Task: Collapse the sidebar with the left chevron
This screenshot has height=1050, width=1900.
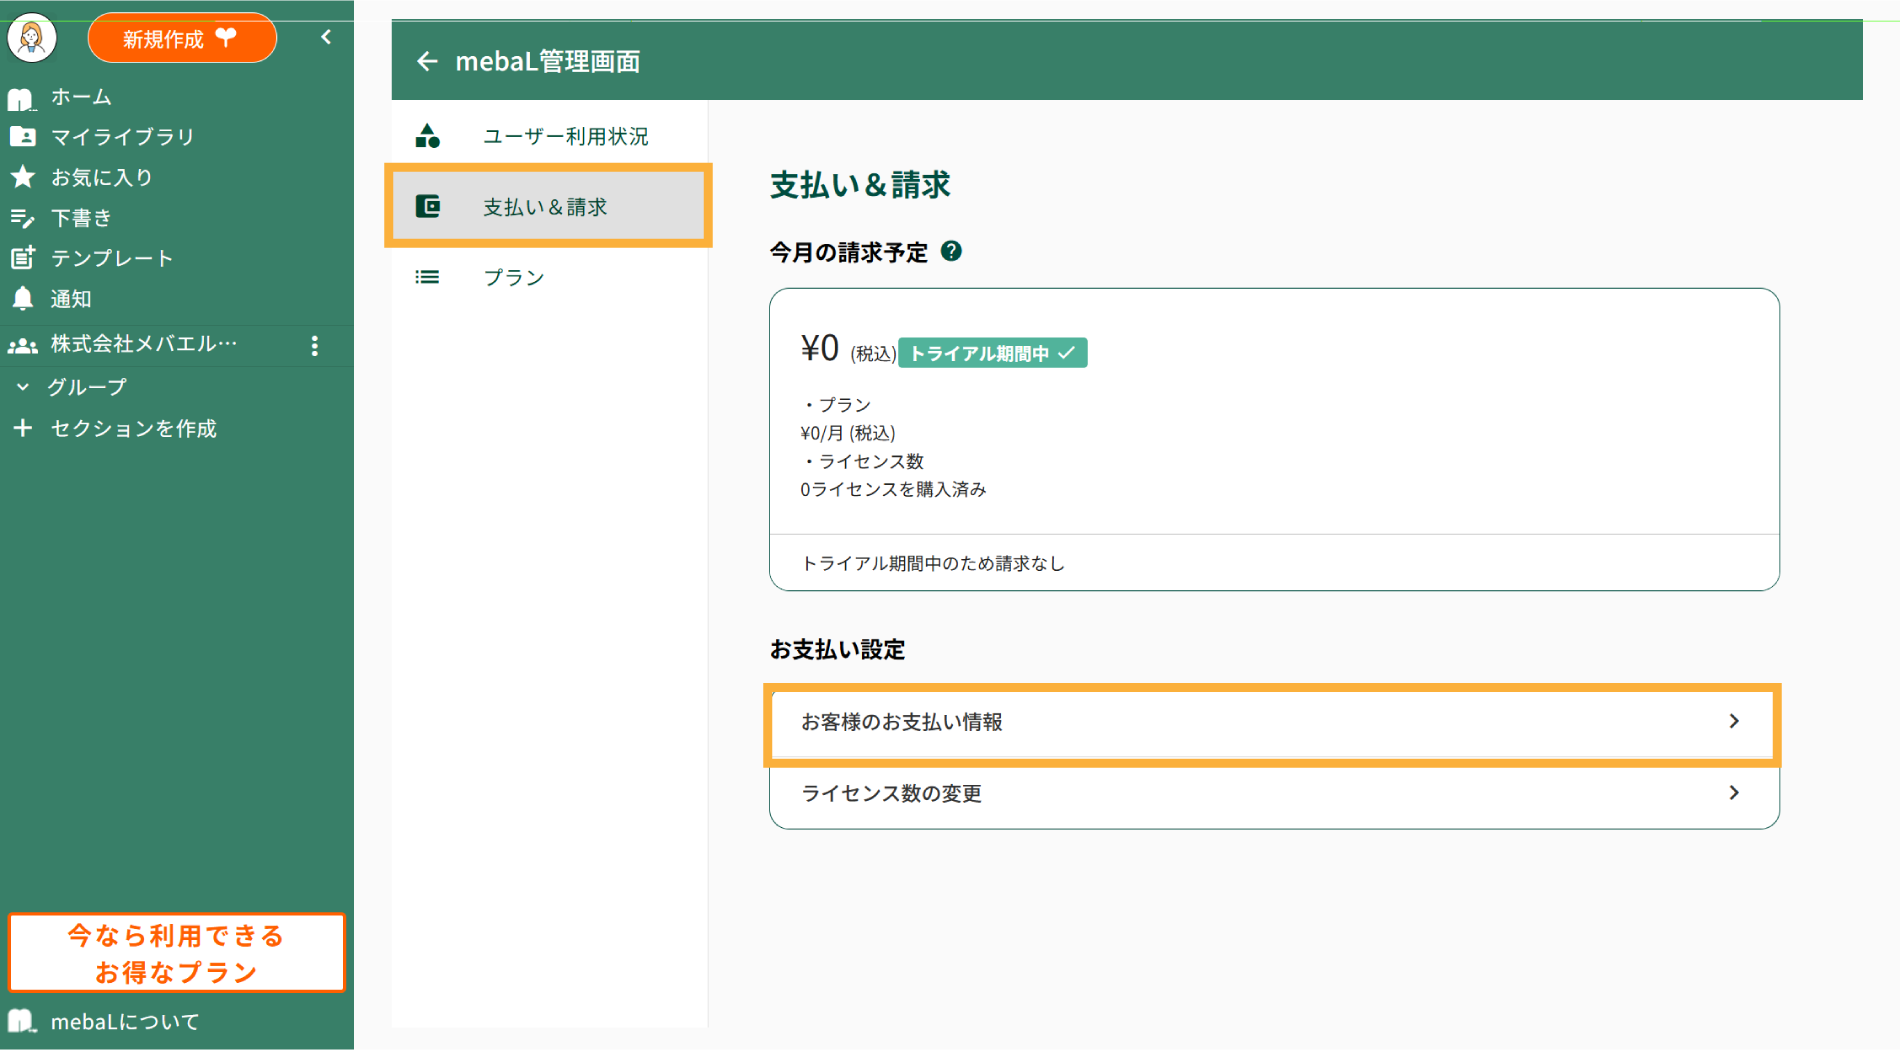Action: tap(326, 38)
